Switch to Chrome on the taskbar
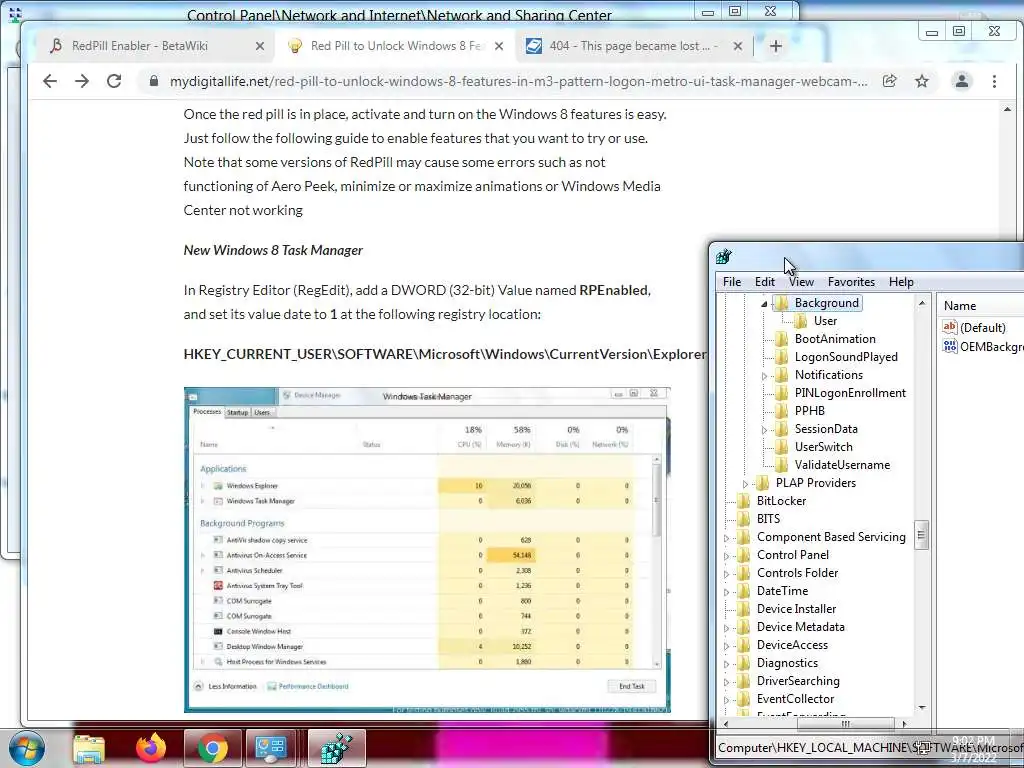1024x768 pixels. tap(212, 748)
